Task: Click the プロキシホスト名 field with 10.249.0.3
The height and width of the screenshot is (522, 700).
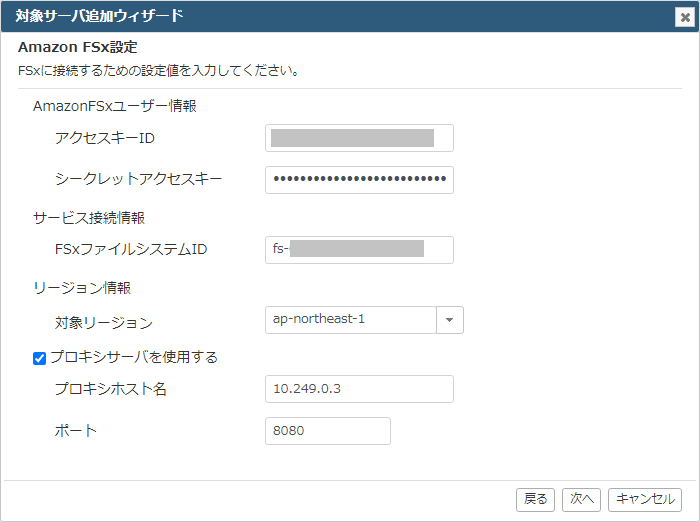Action: 359,389
